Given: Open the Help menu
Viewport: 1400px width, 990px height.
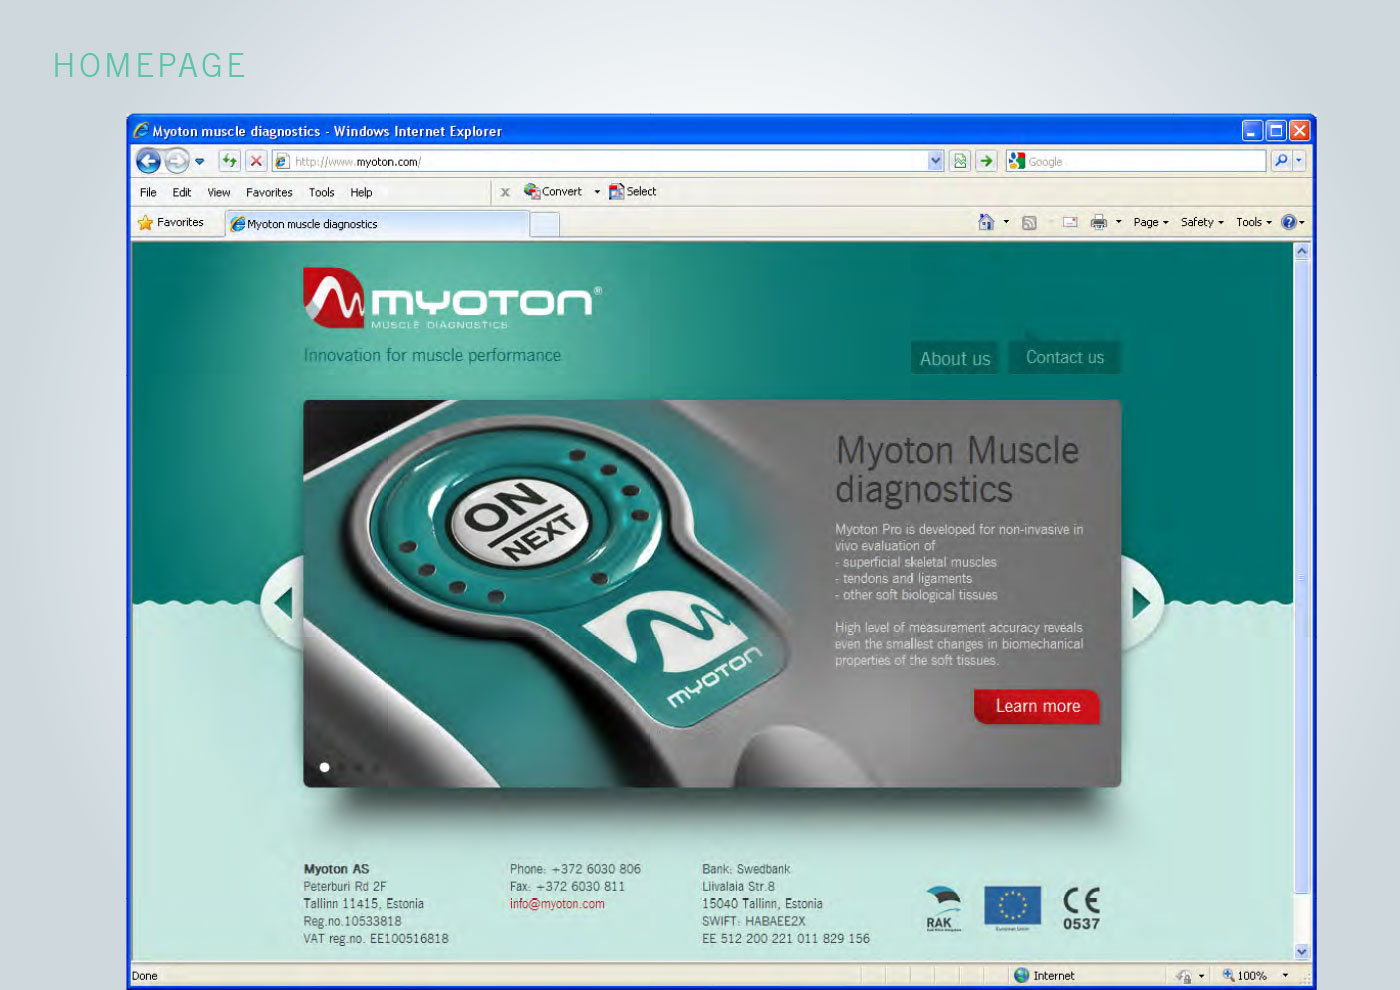Looking at the screenshot, I should (x=361, y=193).
